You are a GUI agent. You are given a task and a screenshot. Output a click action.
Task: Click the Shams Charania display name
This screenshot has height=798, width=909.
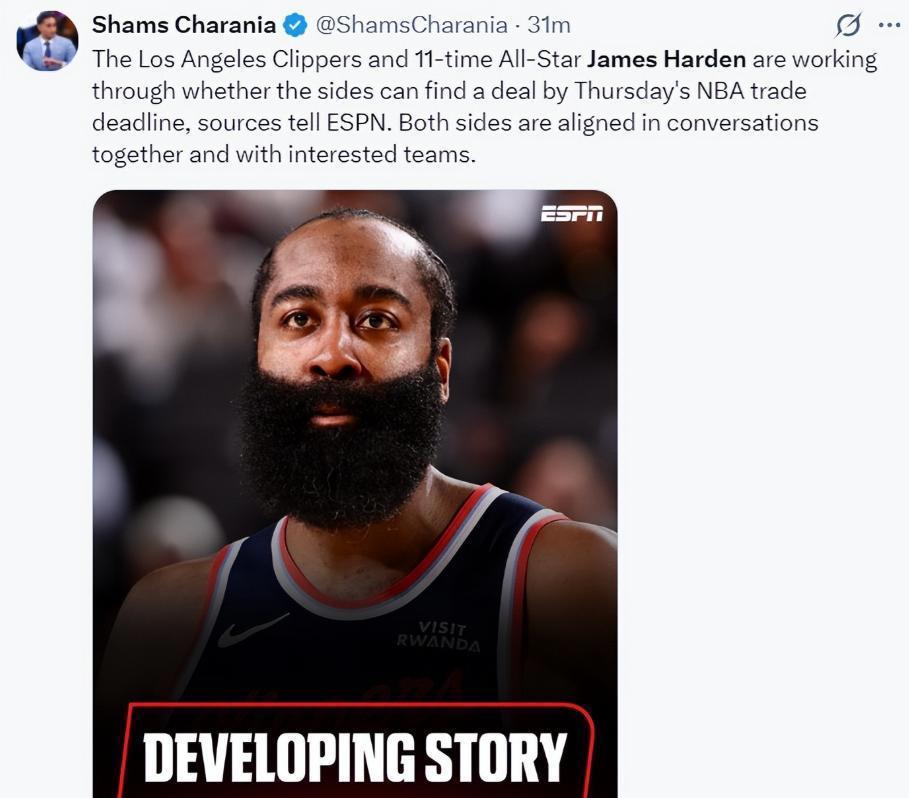[184, 25]
